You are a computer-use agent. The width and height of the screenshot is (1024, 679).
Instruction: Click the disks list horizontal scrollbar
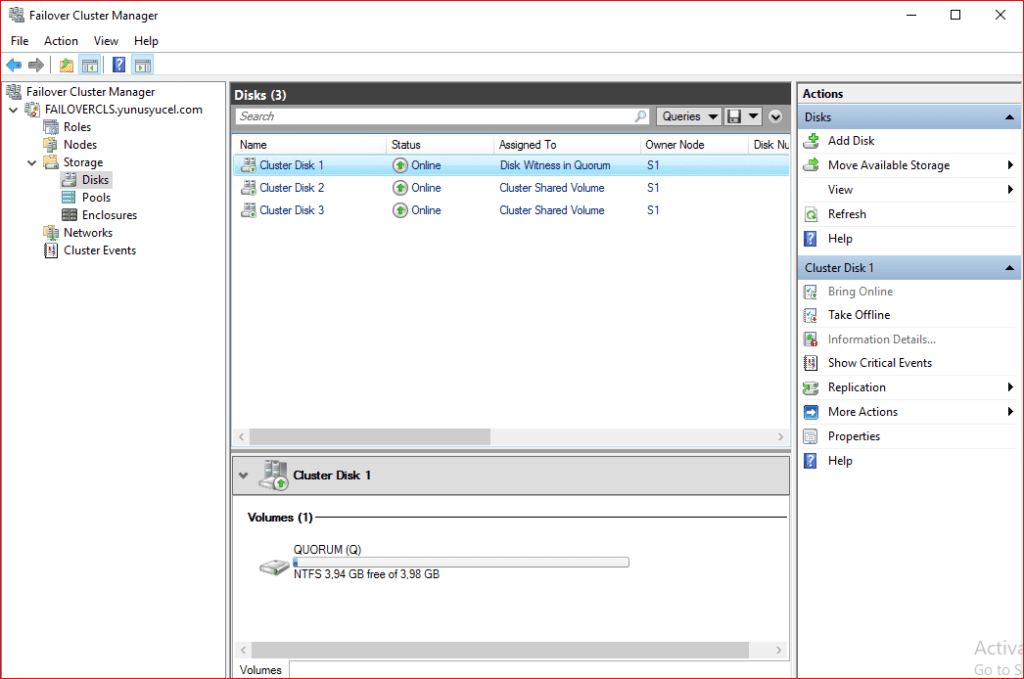tap(370, 437)
